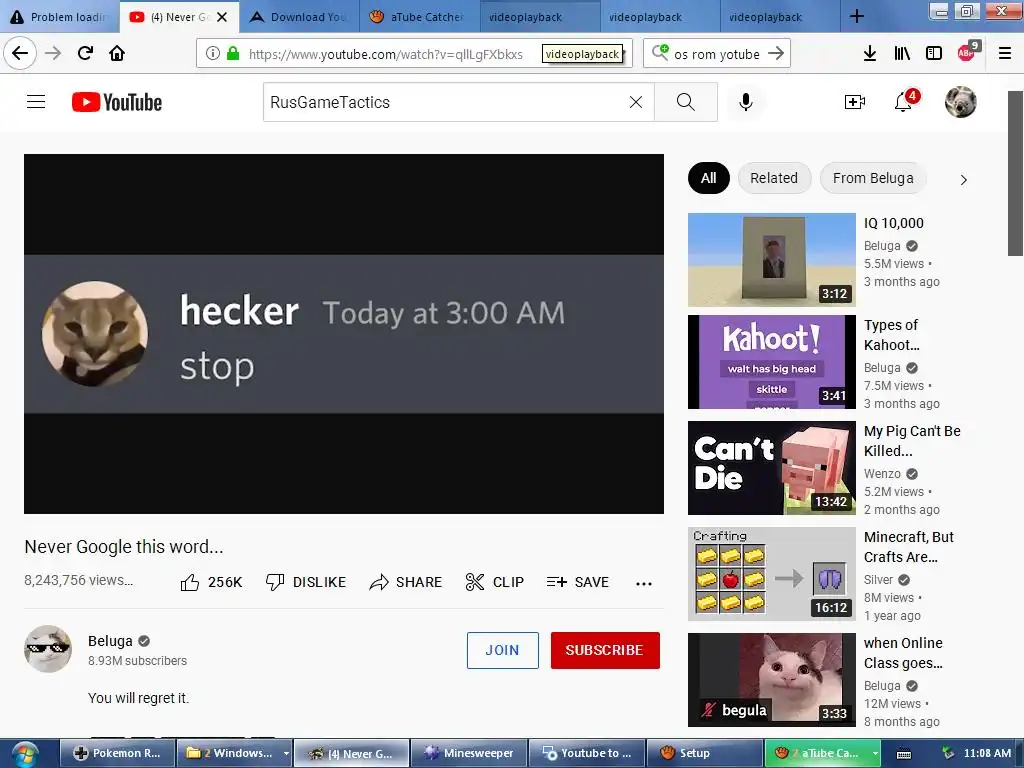
Task: Open the browser library icon
Action: click(x=902, y=54)
